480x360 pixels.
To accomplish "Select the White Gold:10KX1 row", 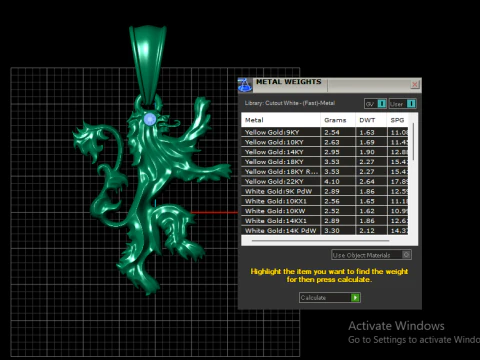I will pos(324,201).
